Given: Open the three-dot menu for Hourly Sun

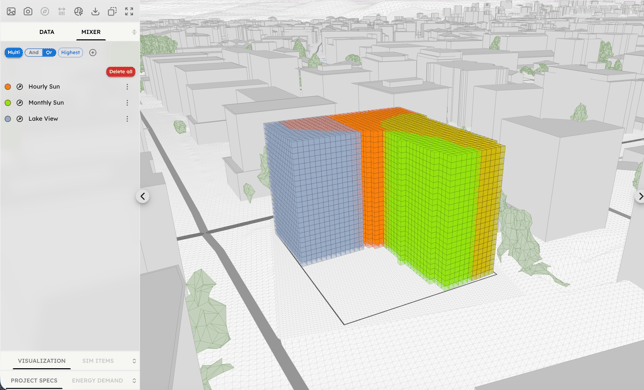Looking at the screenshot, I should click(127, 87).
